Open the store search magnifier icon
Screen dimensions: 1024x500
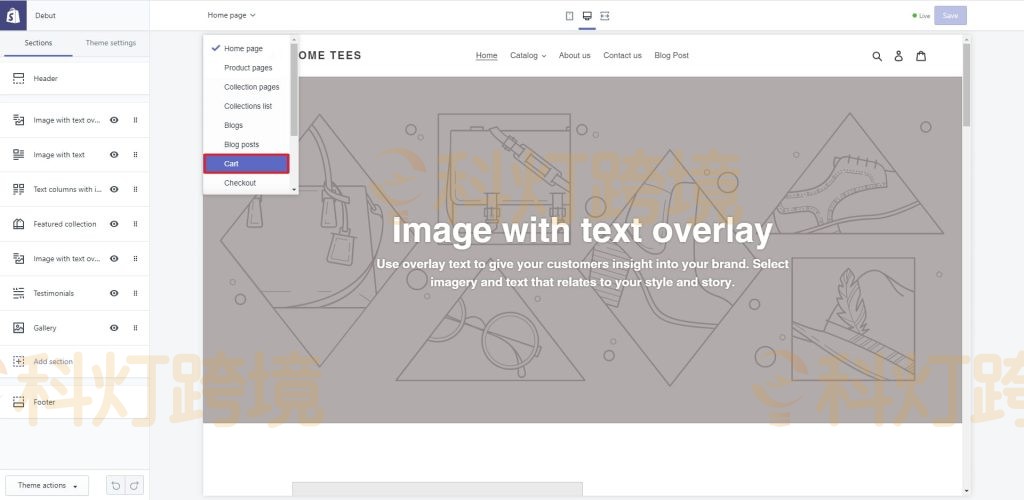coord(877,56)
